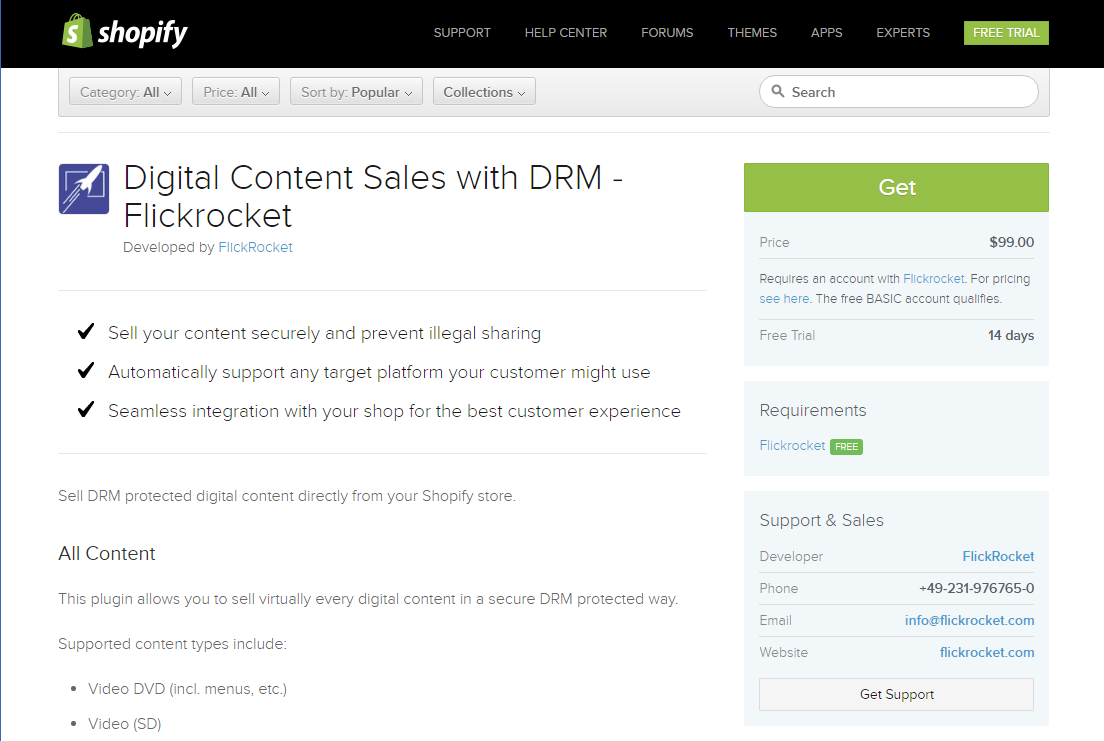Open the Themes navigation item

[752, 33]
